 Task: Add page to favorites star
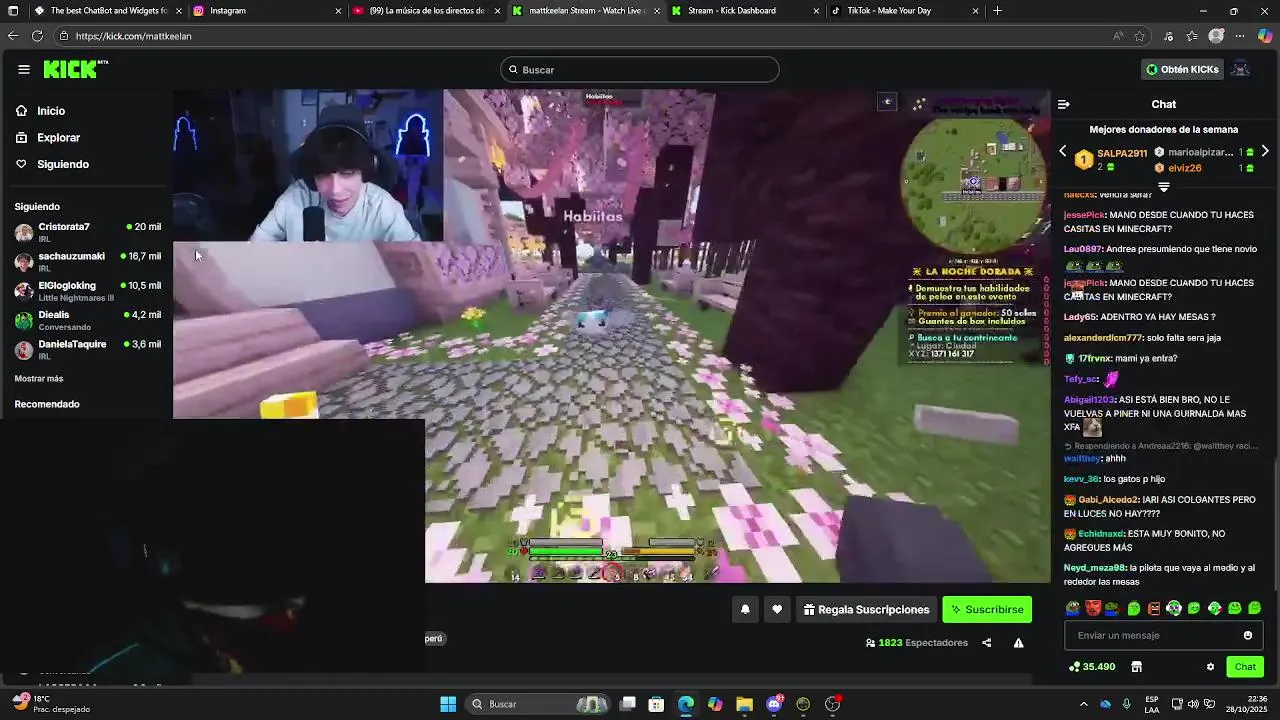(1139, 36)
